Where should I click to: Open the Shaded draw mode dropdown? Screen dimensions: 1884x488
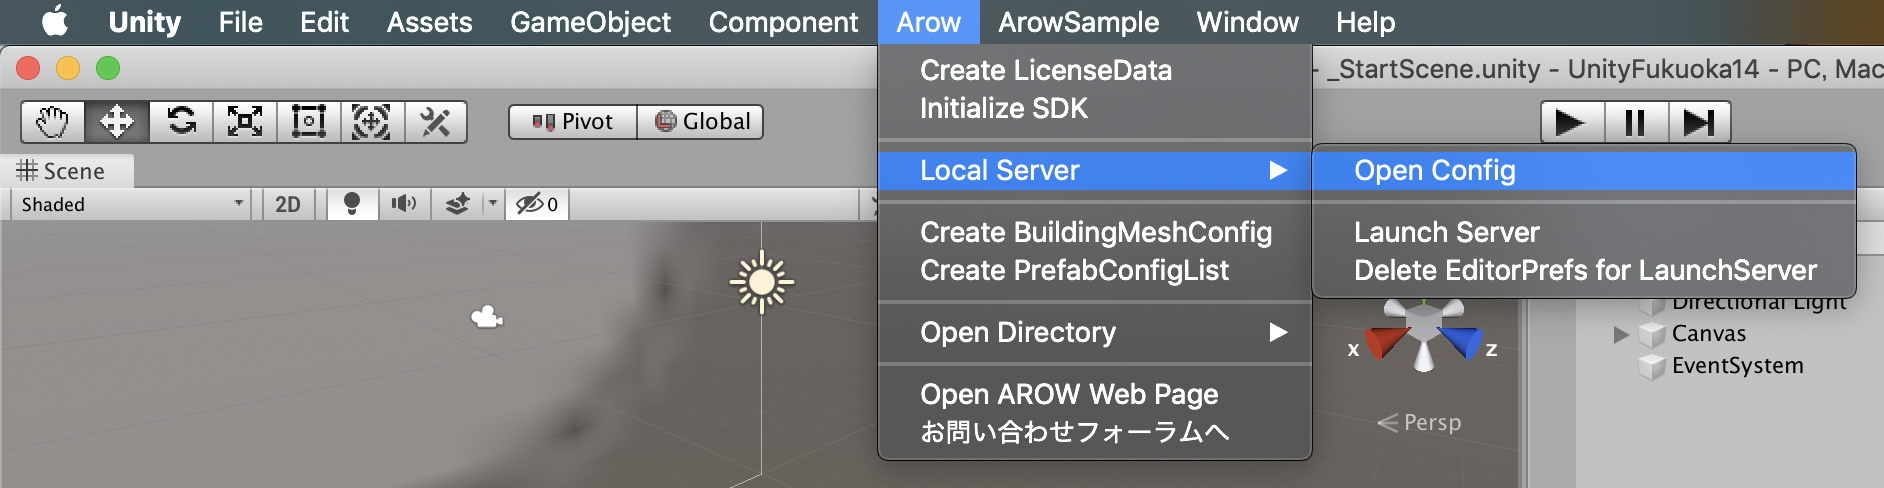(130, 204)
